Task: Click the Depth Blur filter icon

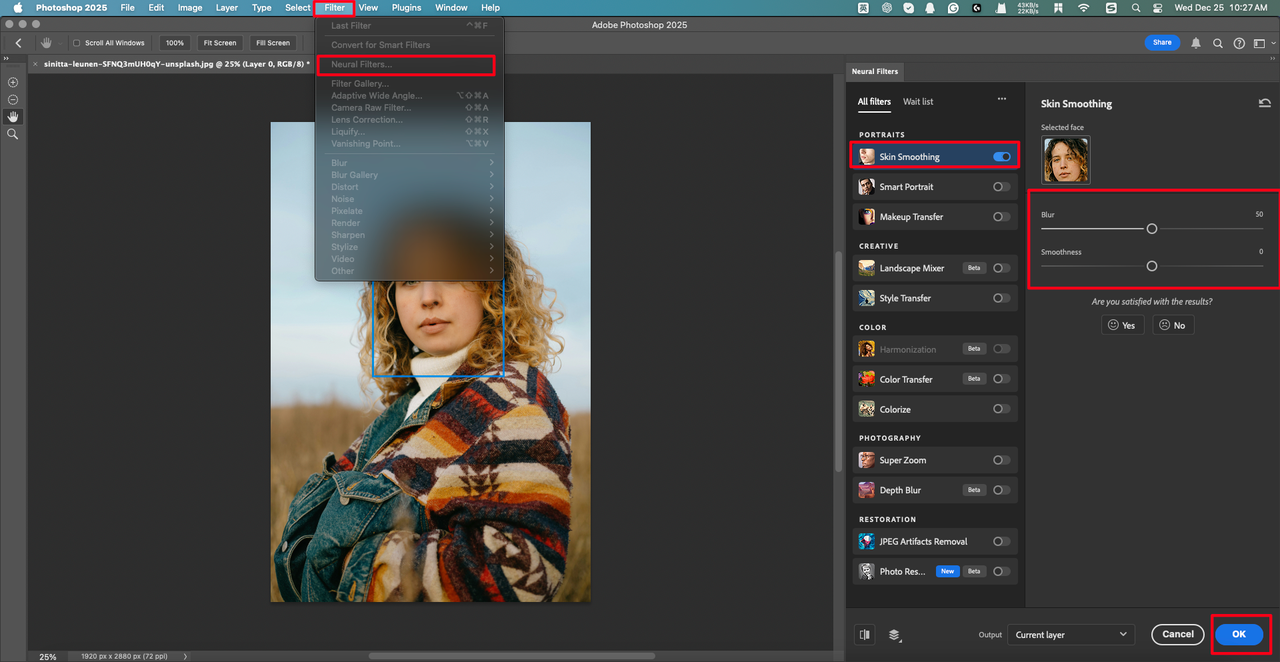Action: [867, 490]
